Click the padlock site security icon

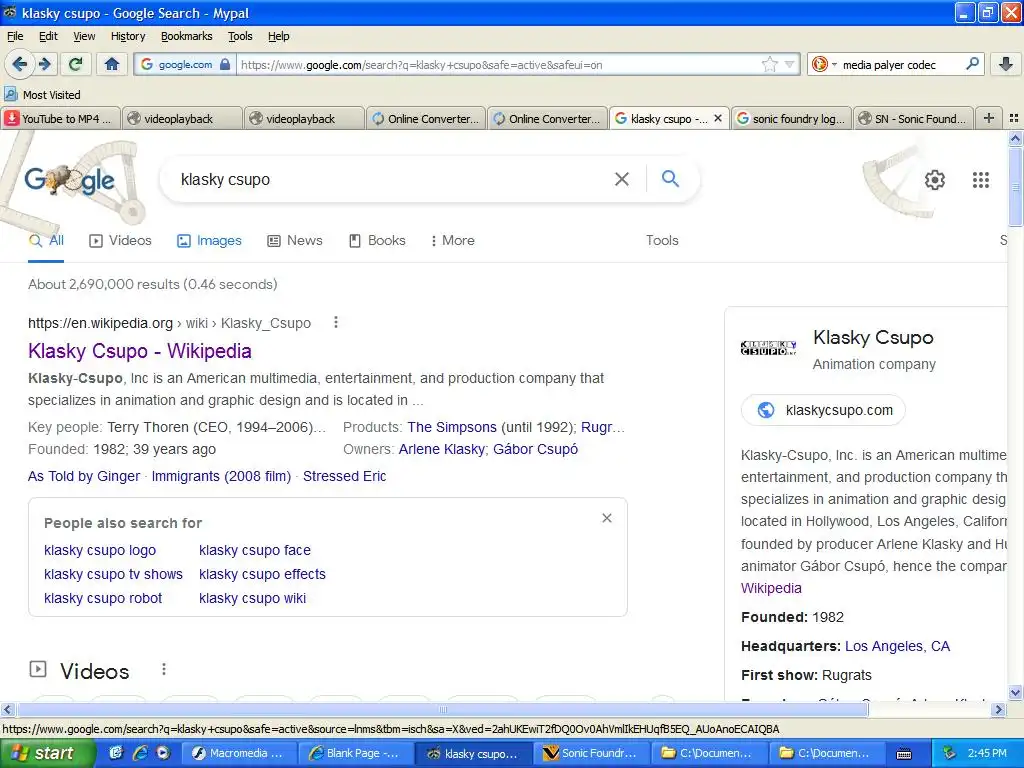225,65
